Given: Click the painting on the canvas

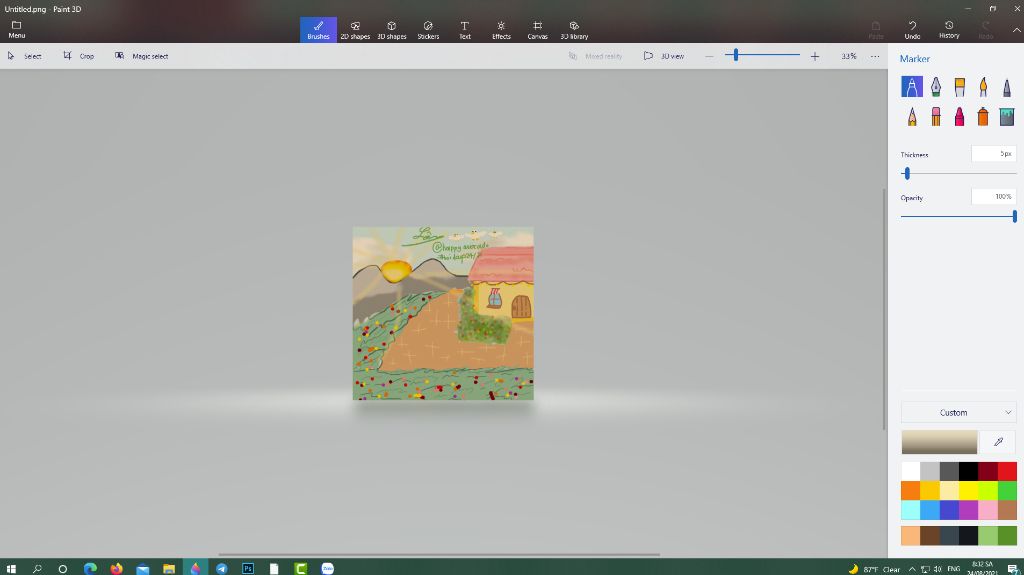Looking at the screenshot, I should point(443,313).
